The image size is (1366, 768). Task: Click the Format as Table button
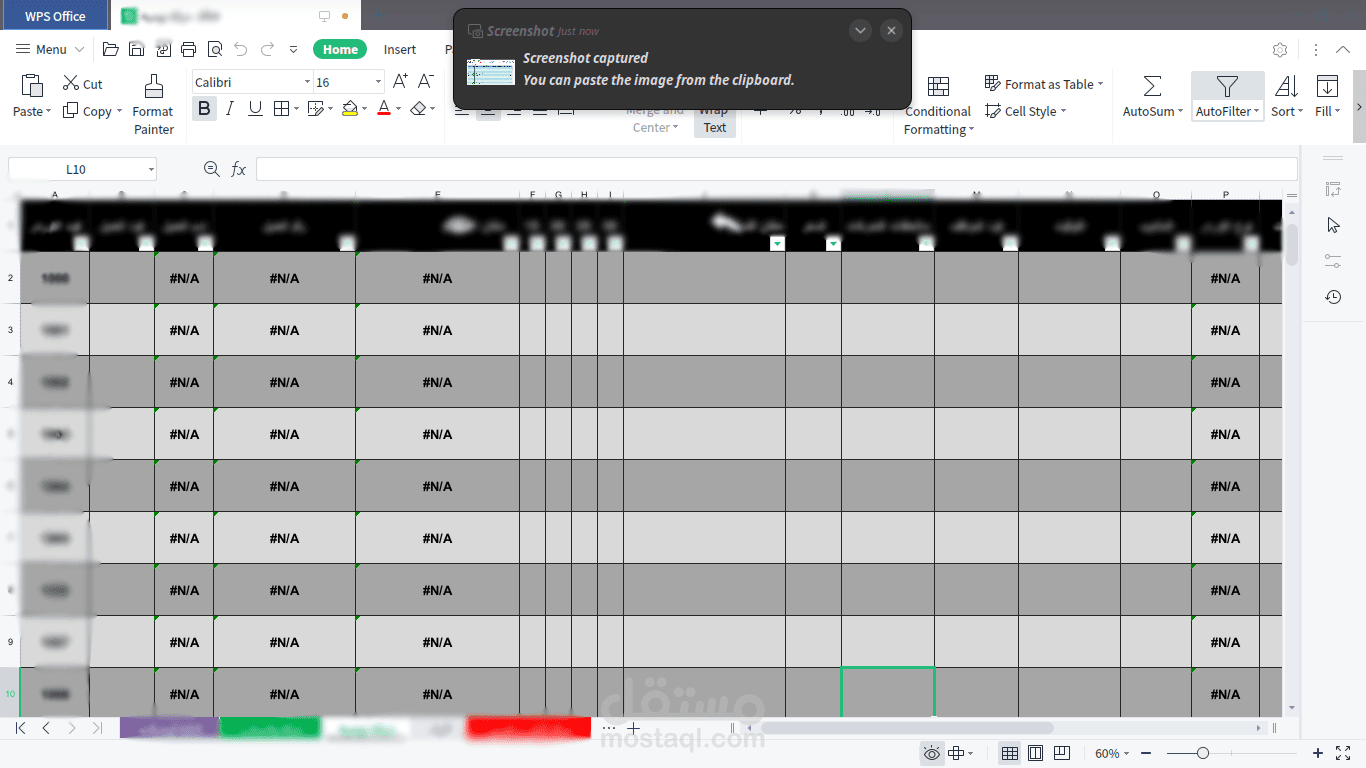pyautogui.click(x=1043, y=84)
